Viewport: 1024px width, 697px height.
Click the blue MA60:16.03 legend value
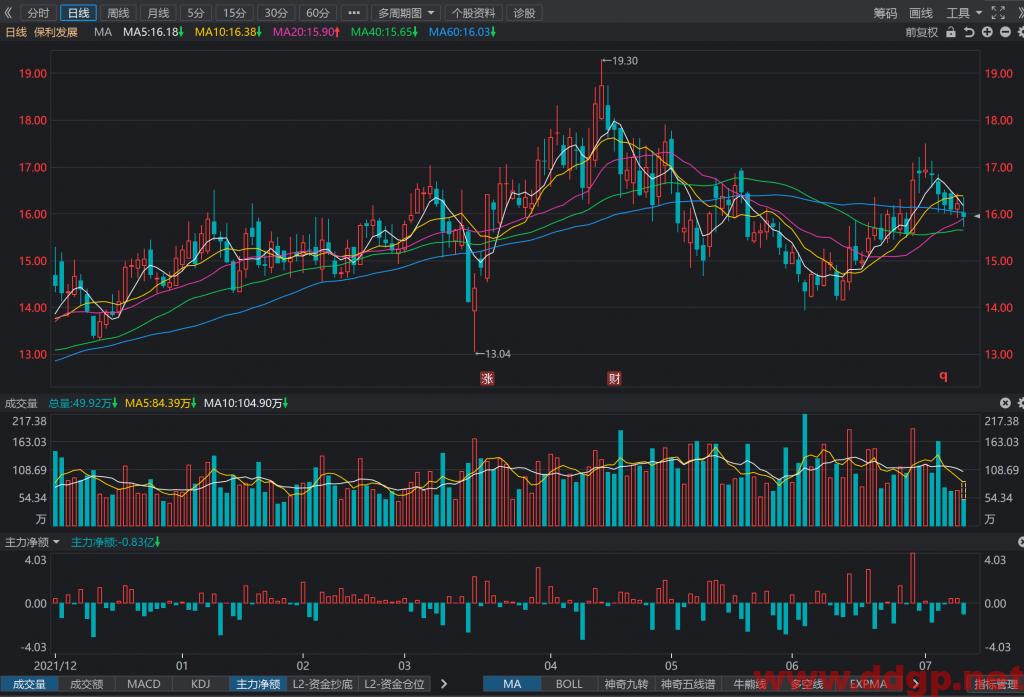(462, 32)
